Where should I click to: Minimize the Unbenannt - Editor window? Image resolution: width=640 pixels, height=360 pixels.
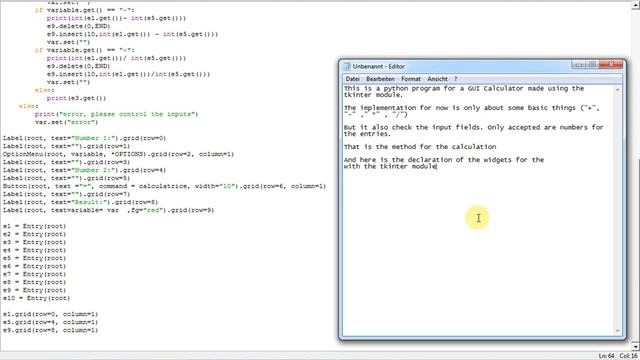pos(578,65)
